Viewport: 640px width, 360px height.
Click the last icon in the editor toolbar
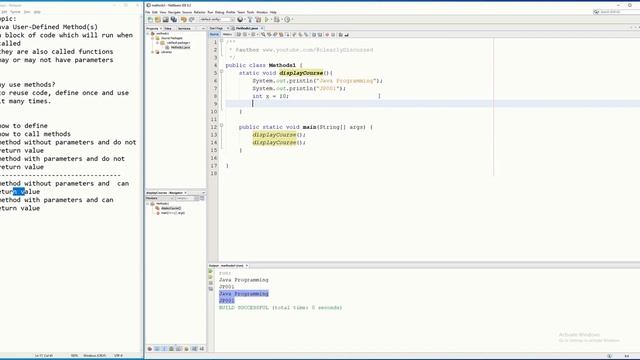(x=347, y=35)
